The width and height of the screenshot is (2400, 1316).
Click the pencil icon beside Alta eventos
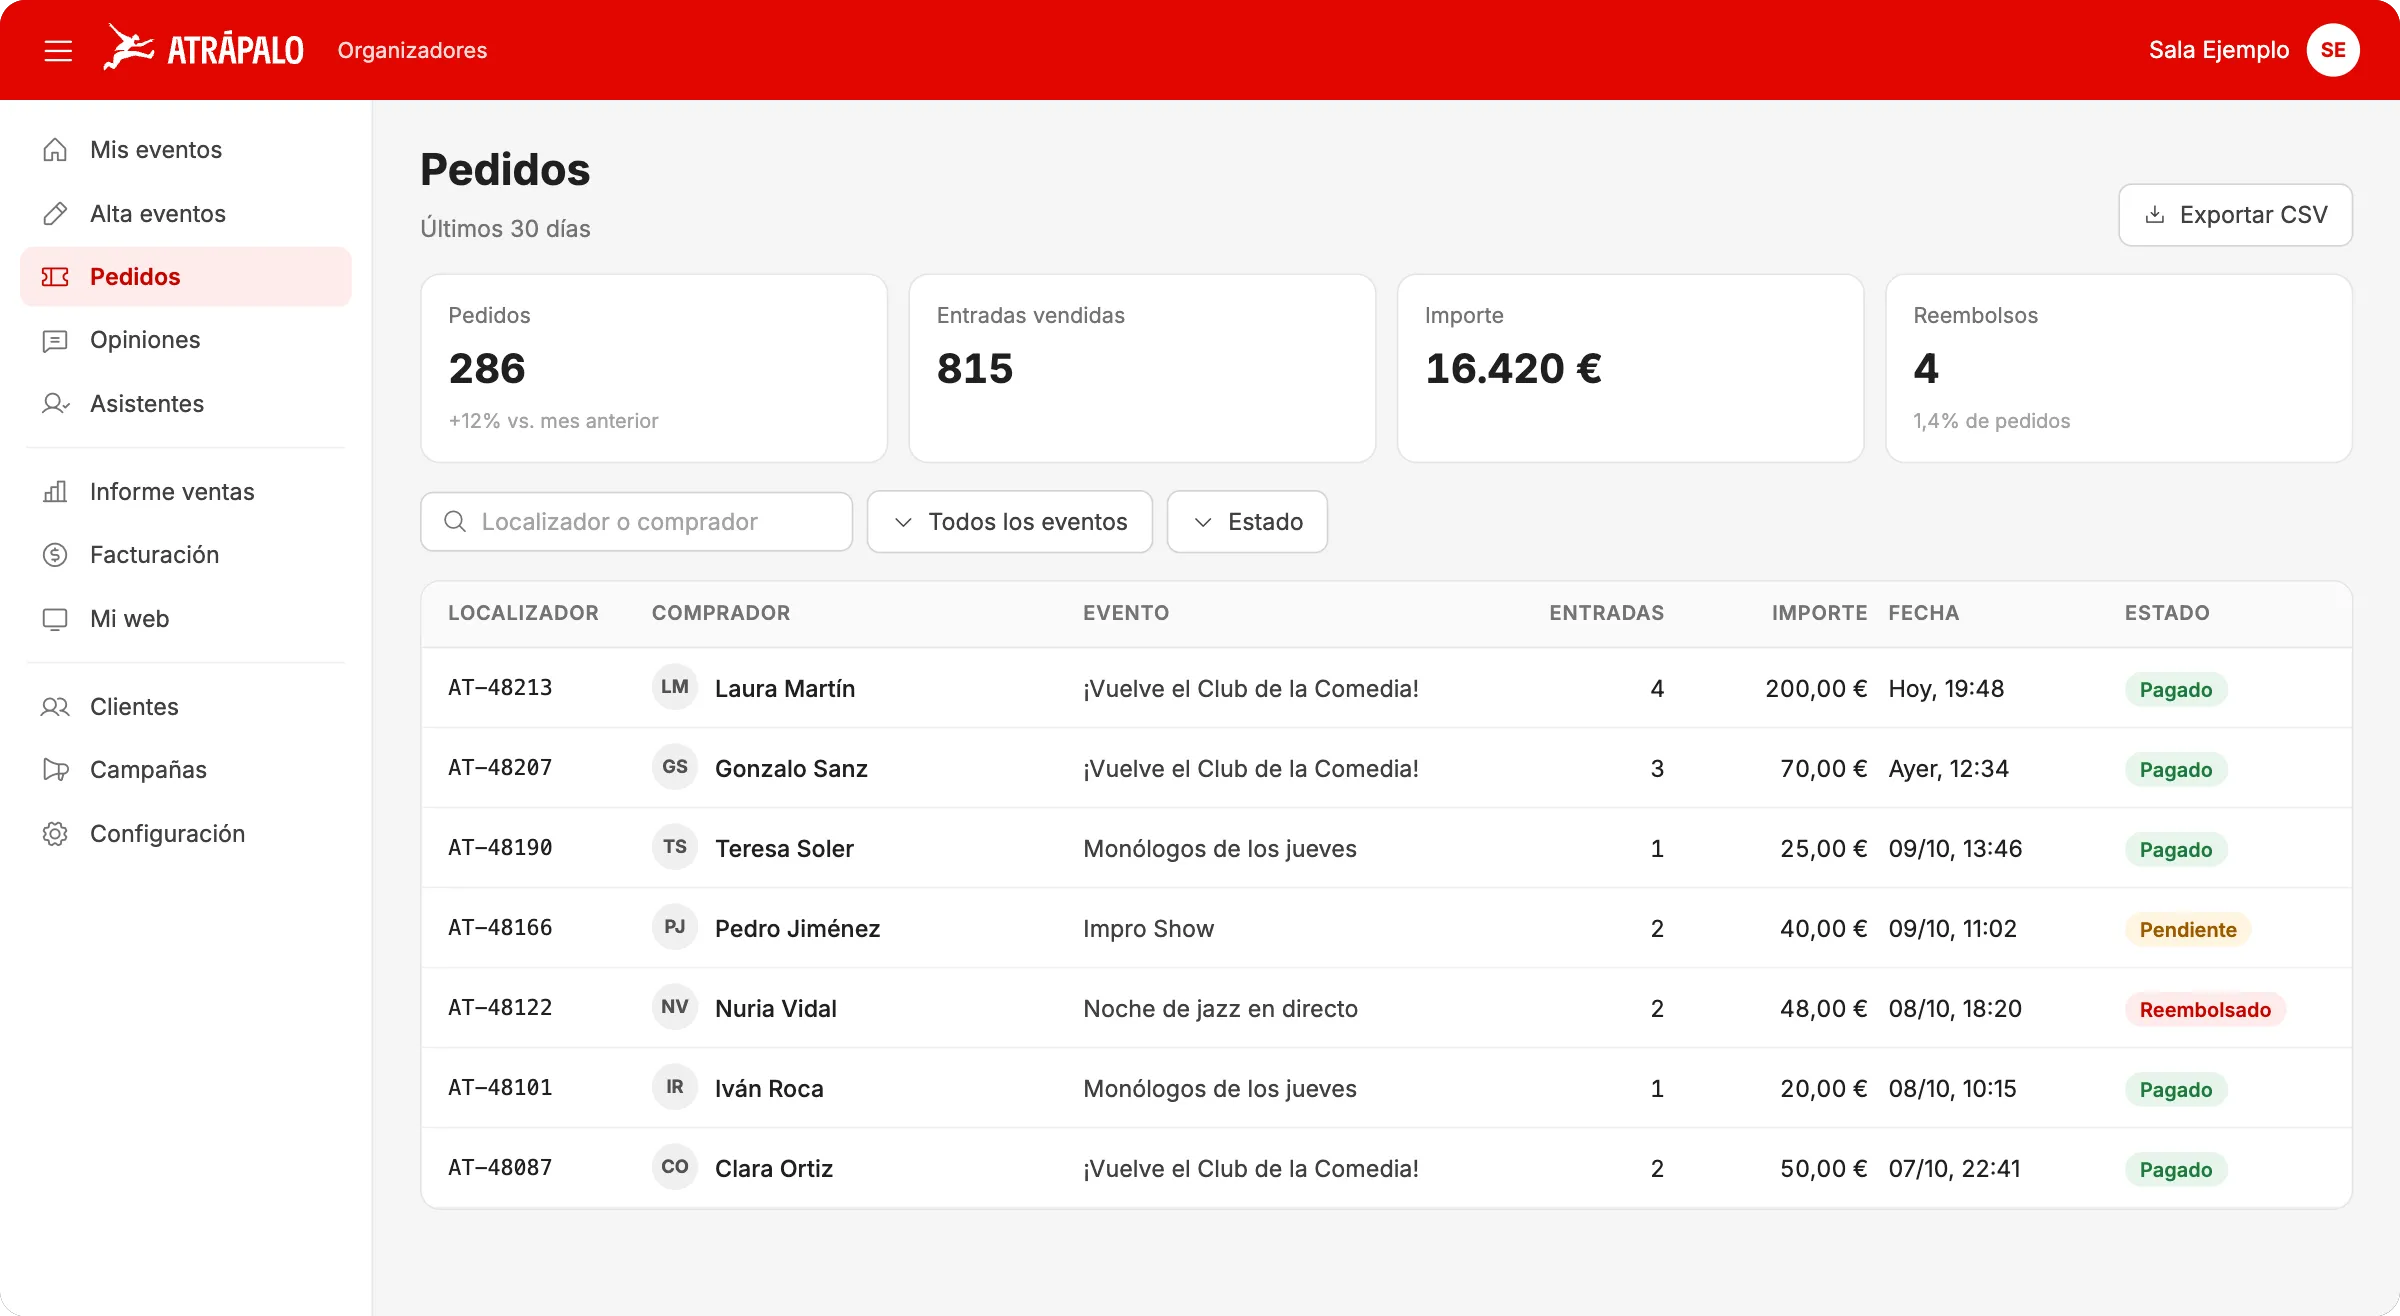point(55,213)
